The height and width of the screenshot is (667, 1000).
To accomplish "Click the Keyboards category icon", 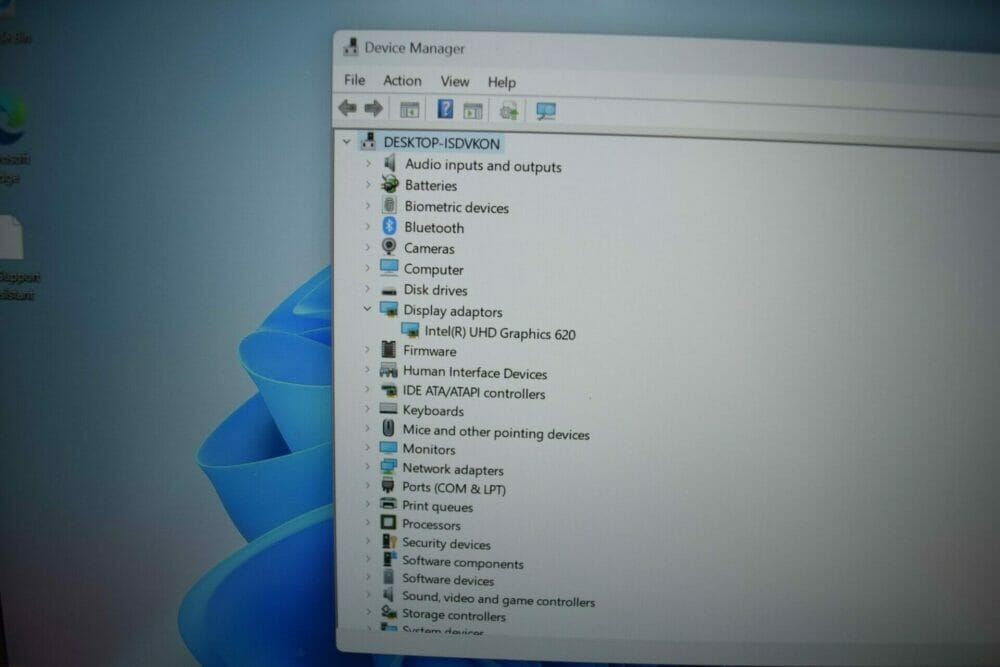I will click(x=388, y=408).
